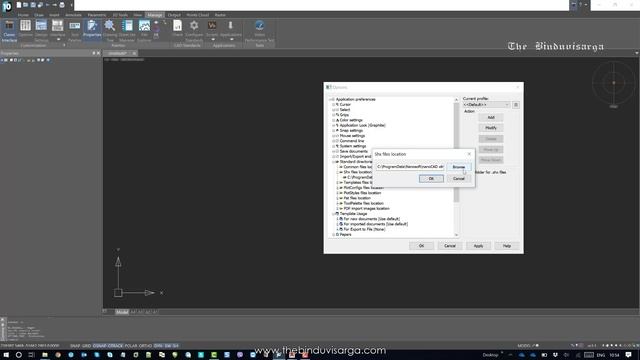This screenshot has width=640, height=360.
Task: Expand the Color settings tree node
Action: coord(333,120)
